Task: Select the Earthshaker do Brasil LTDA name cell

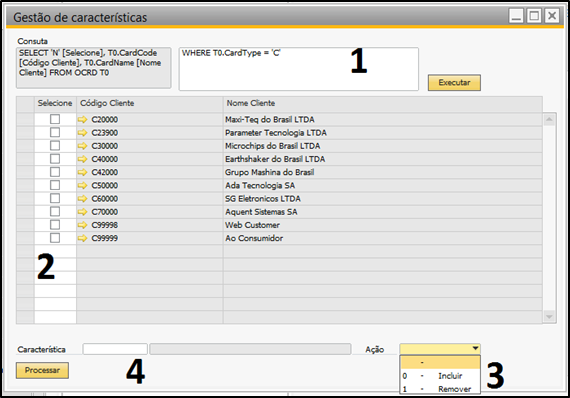Action: pyautogui.click(x=382, y=159)
